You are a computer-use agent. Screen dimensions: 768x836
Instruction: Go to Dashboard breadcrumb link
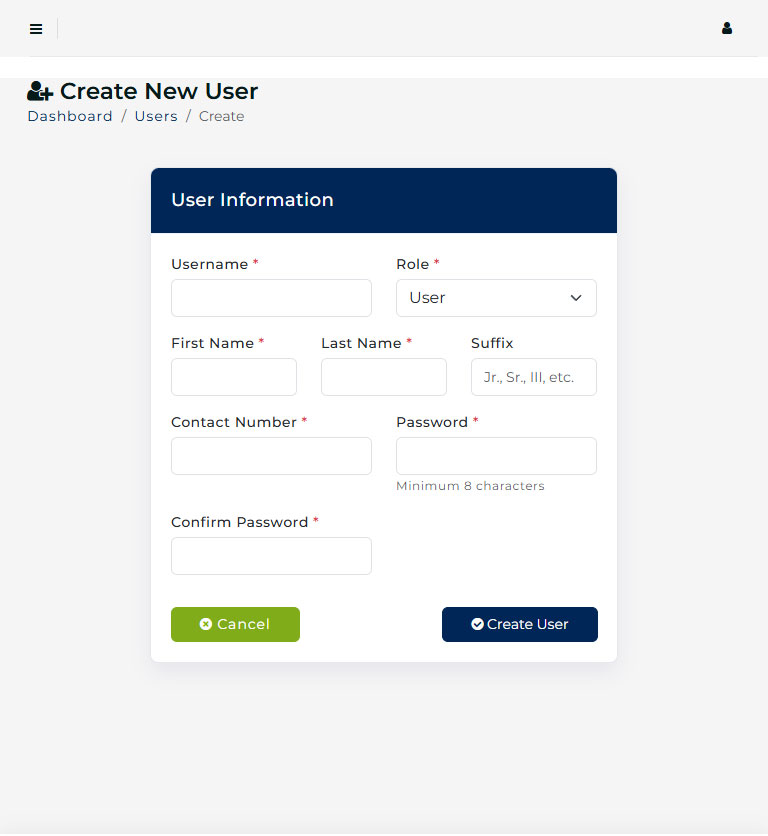click(70, 116)
